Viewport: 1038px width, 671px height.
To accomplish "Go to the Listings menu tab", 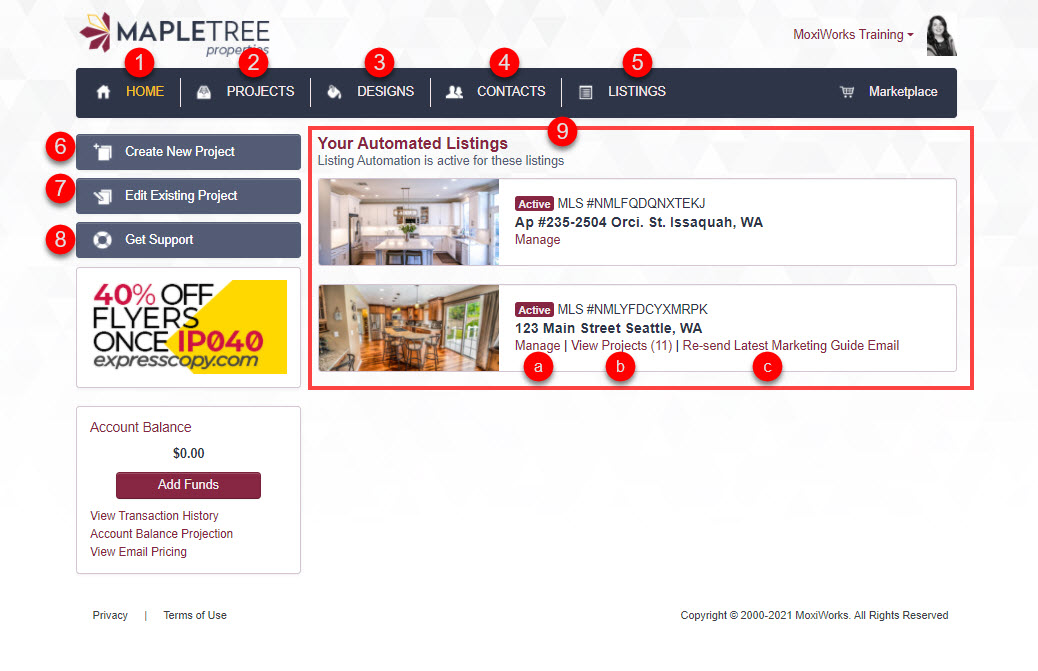I will pyautogui.click(x=637, y=91).
